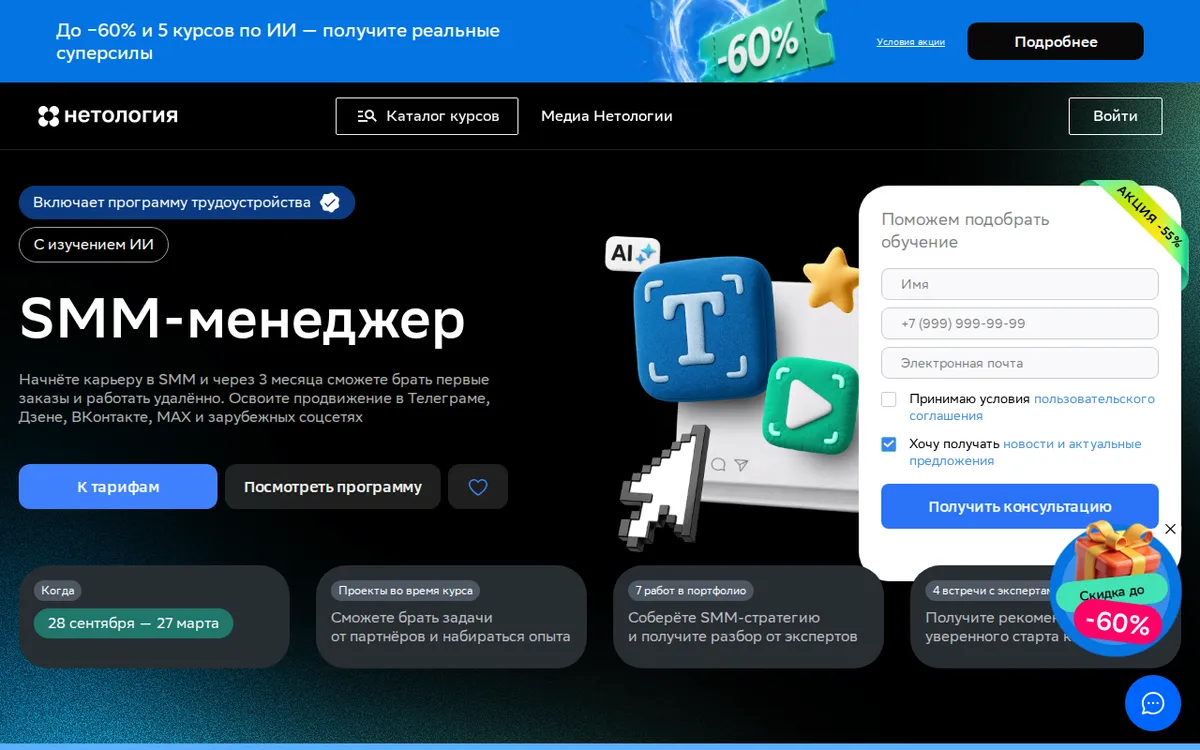Add course to favorites with heart icon
The height and width of the screenshot is (750, 1200).
[478, 487]
